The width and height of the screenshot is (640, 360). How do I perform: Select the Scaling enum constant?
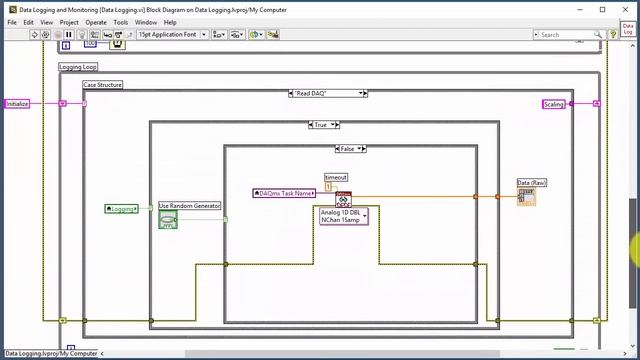point(553,104)
